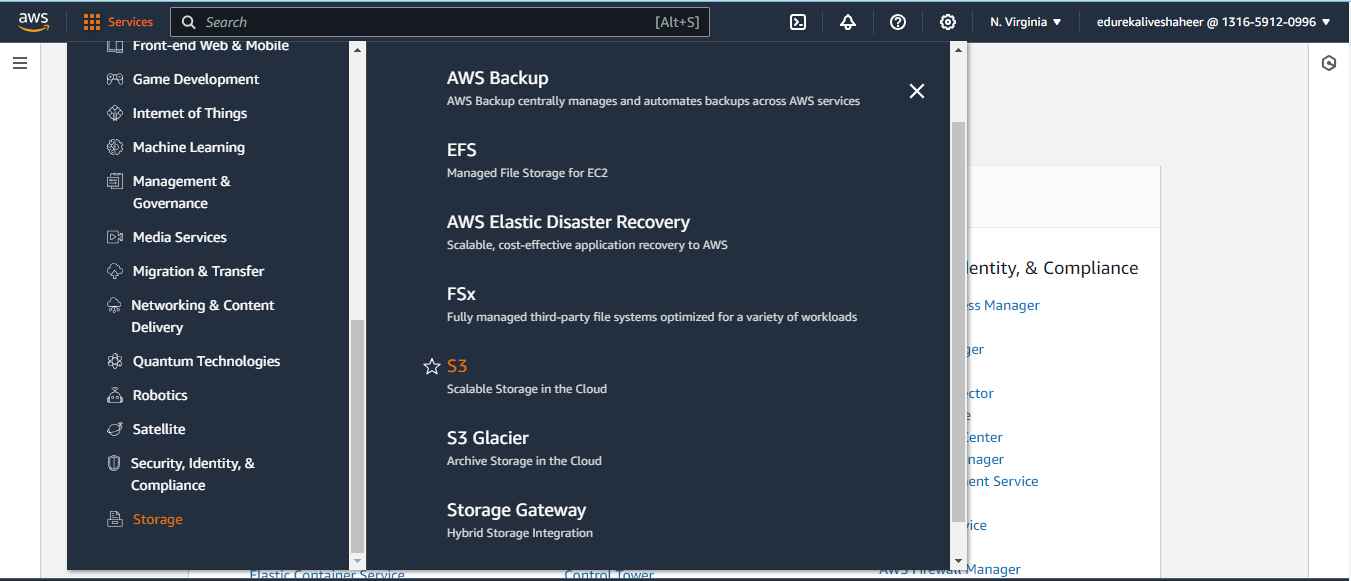Image resolution: width=1351 pixels, height=581 pixels.
Task: Open the EFS service link
Action: [461, 149]
